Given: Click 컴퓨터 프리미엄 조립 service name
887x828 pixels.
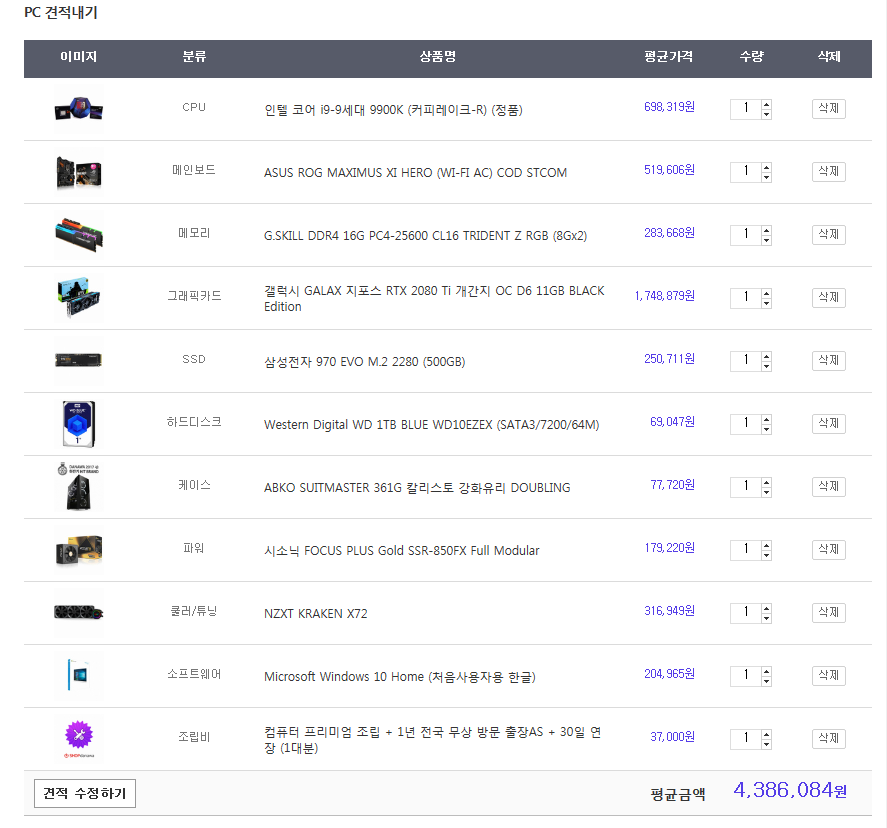Looking at the screenshot, I should tap(433, 740).
